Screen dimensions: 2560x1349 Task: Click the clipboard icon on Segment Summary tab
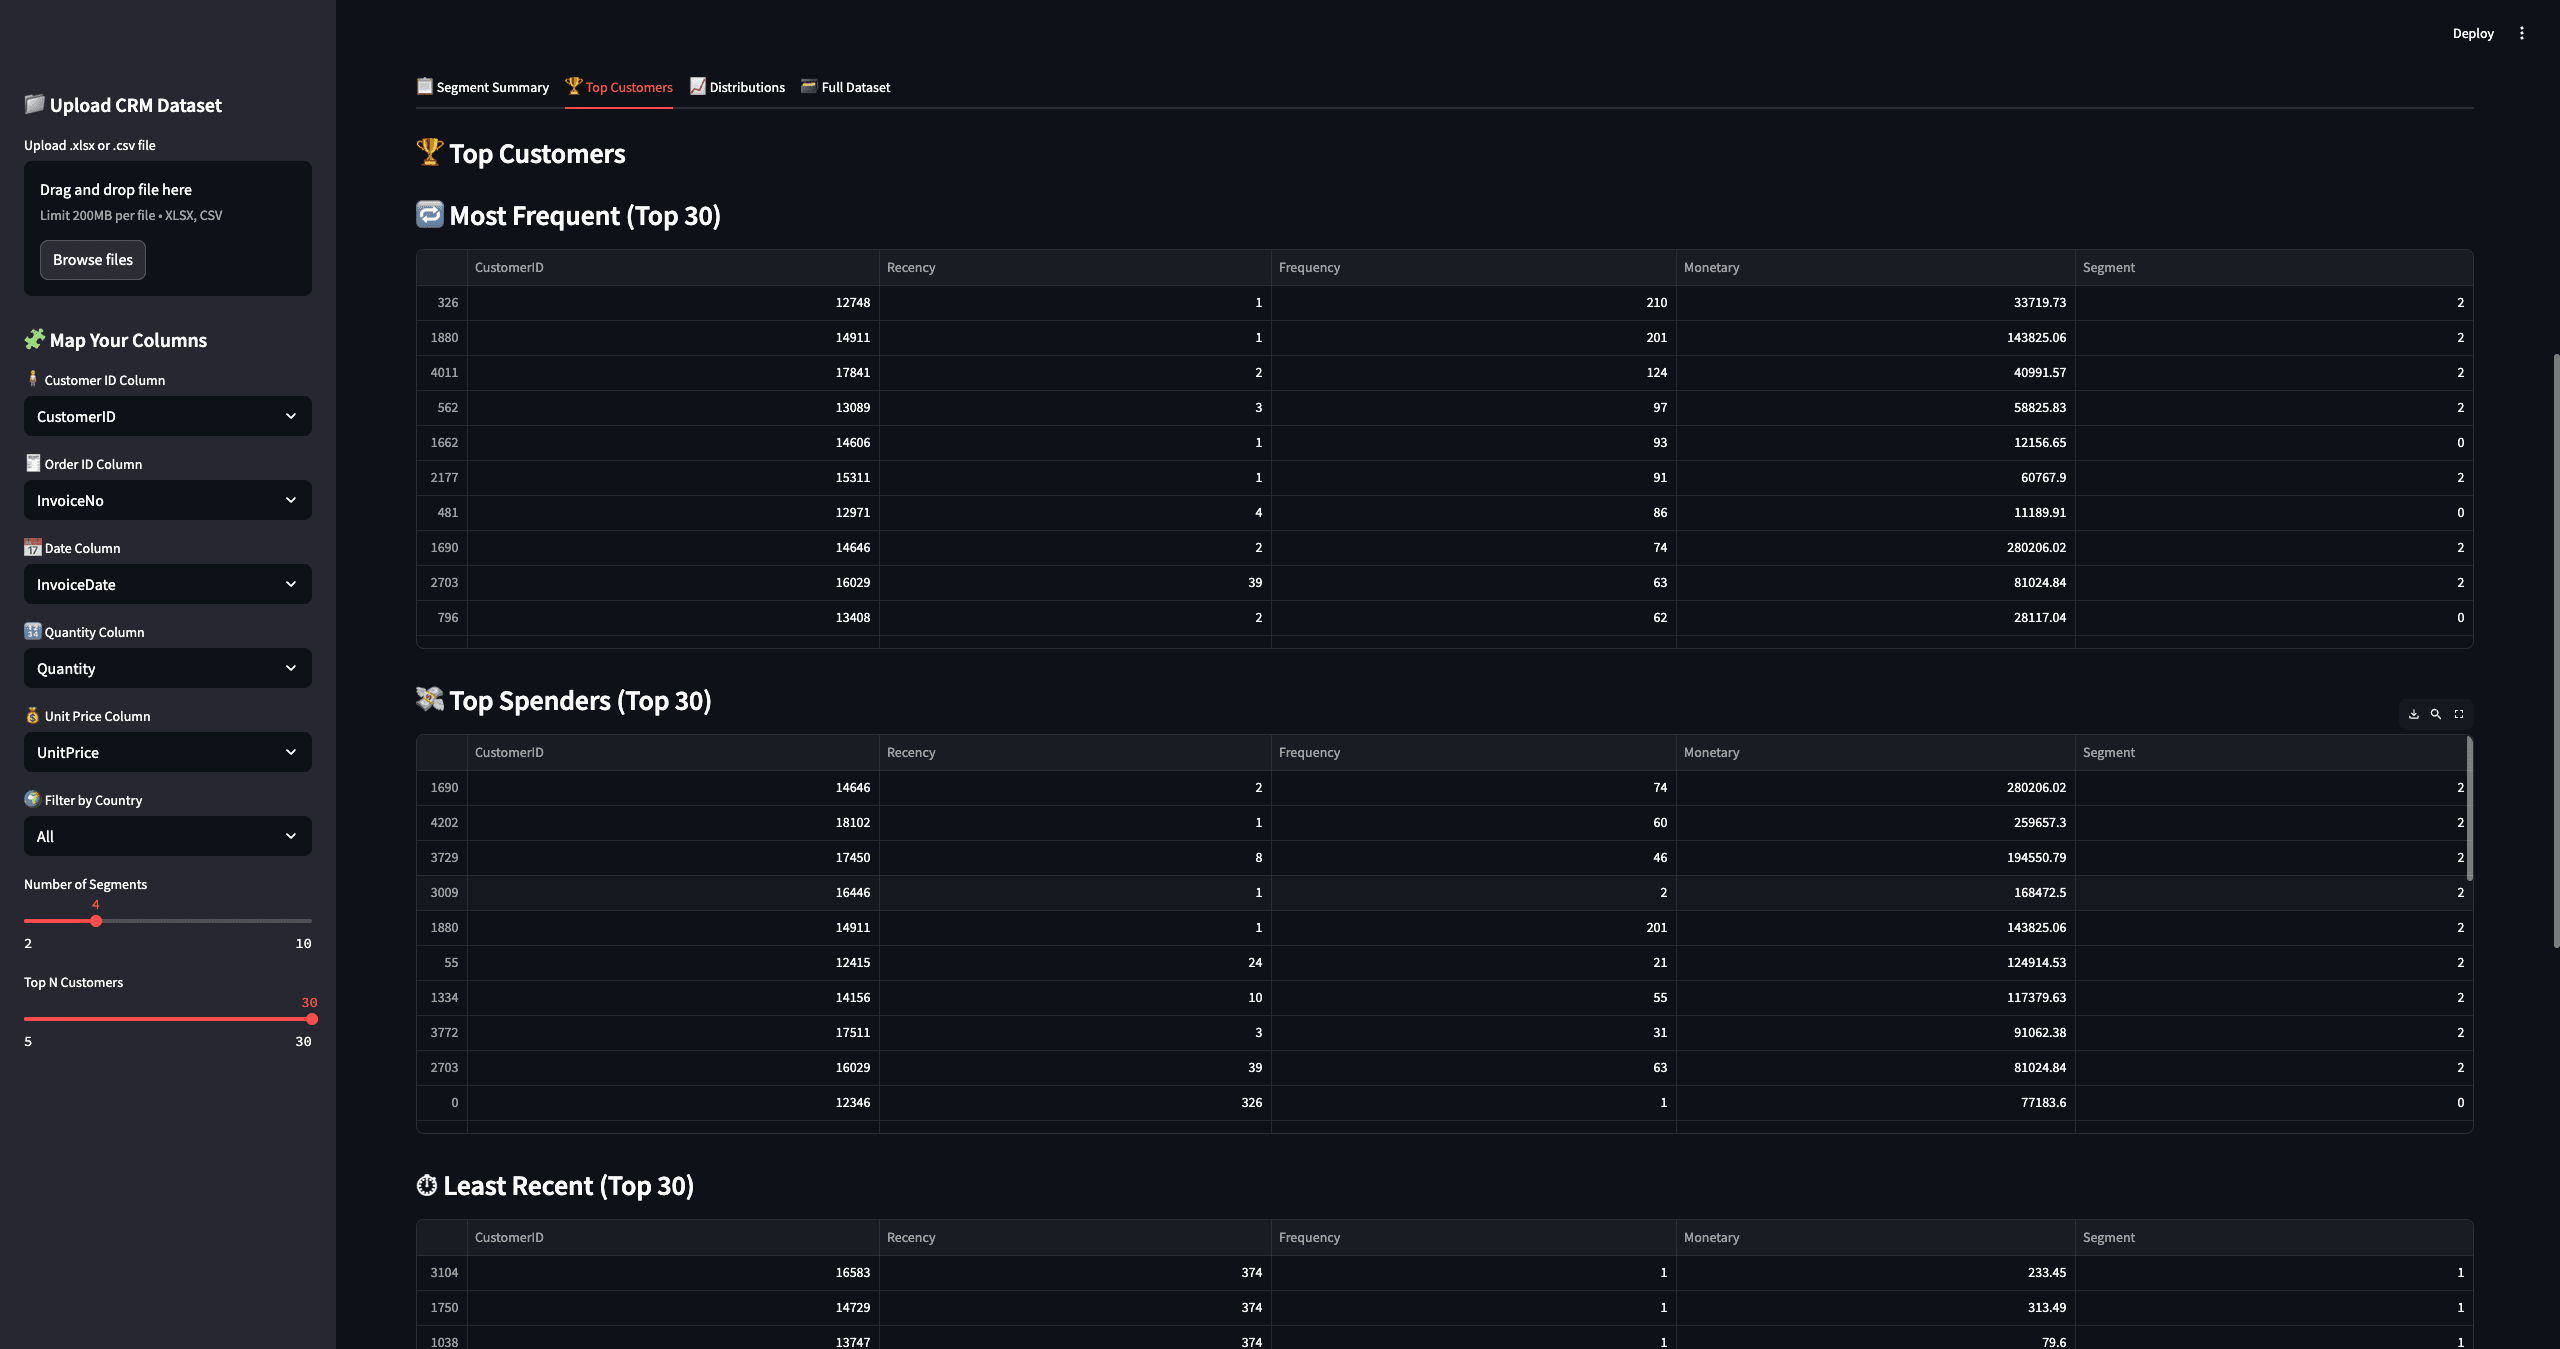click(x=423, y=87)
